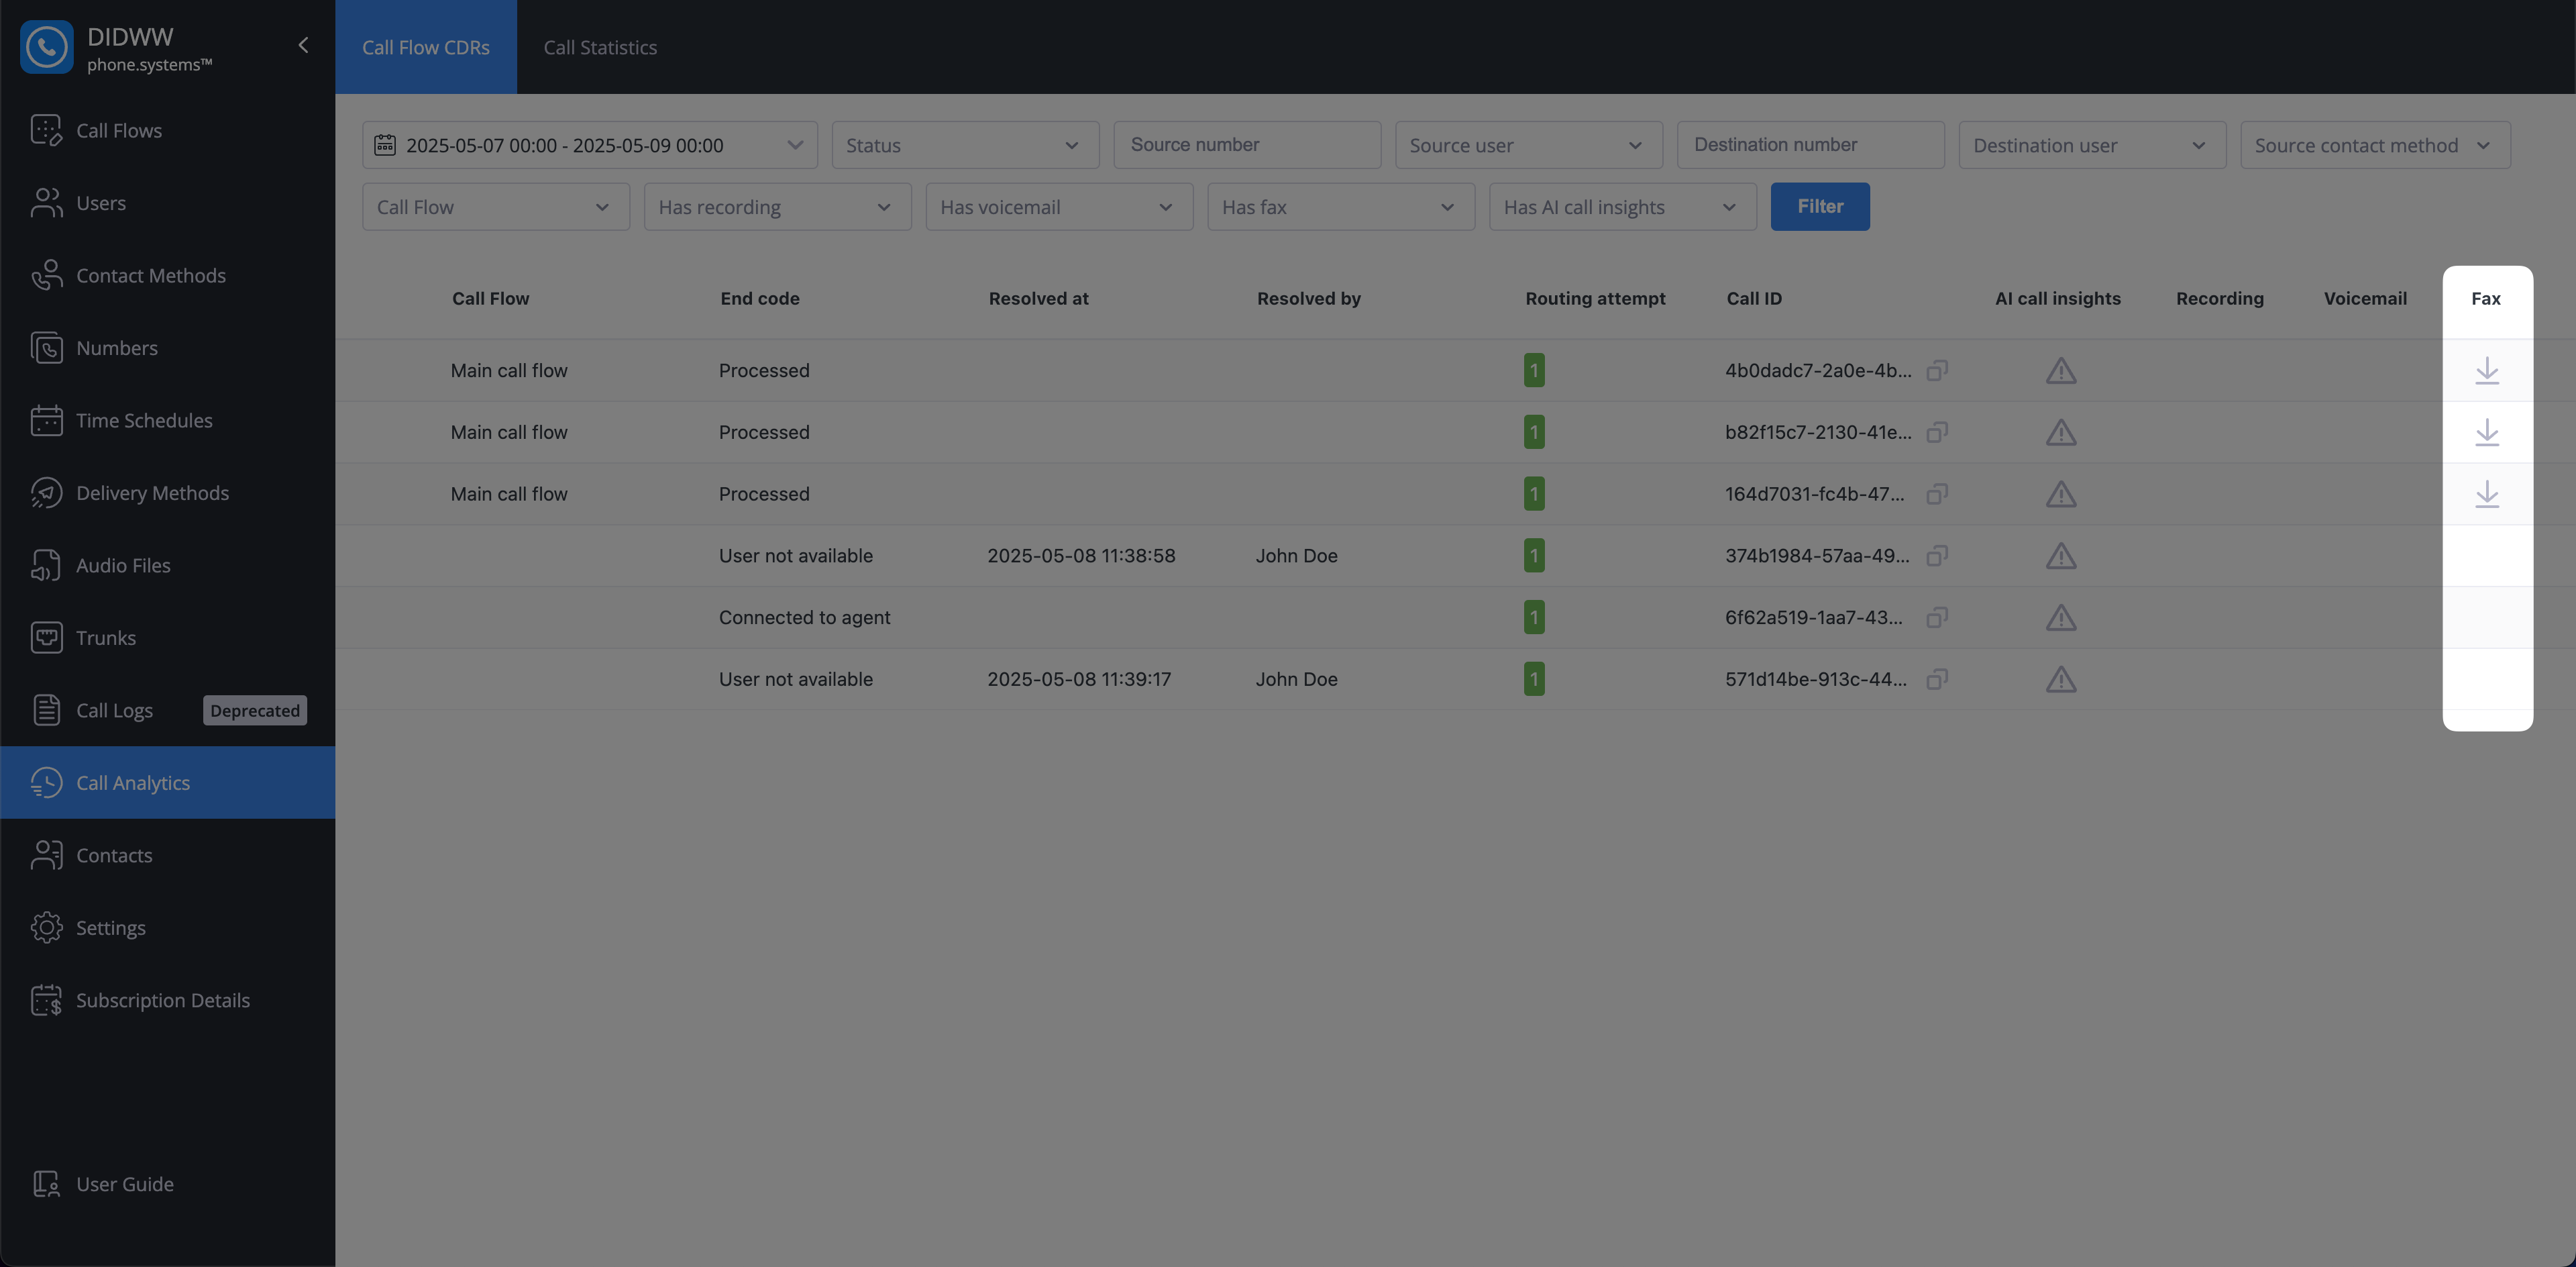Copy Call ID 6f62a519-1aa7-43...
The image size is (2576, 1267).
[x=1937, y=618]
